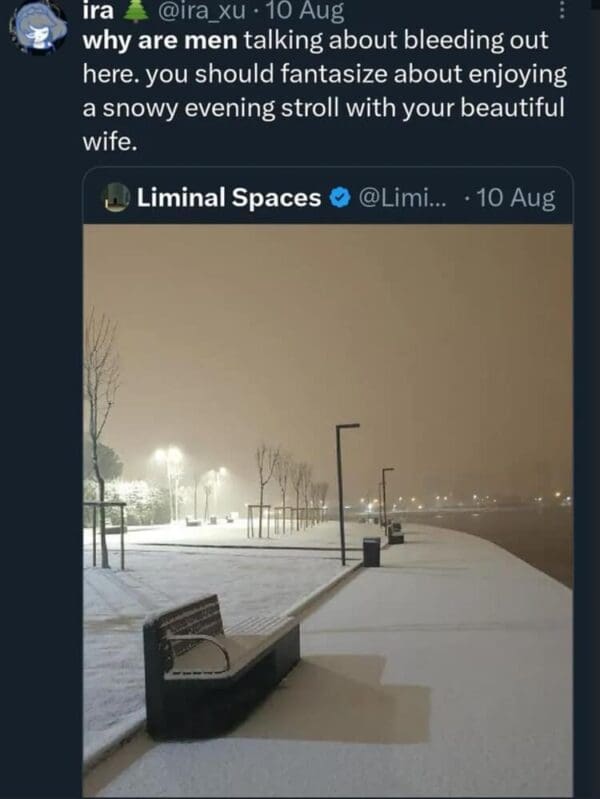Click the bold "why are men" text

159,42
